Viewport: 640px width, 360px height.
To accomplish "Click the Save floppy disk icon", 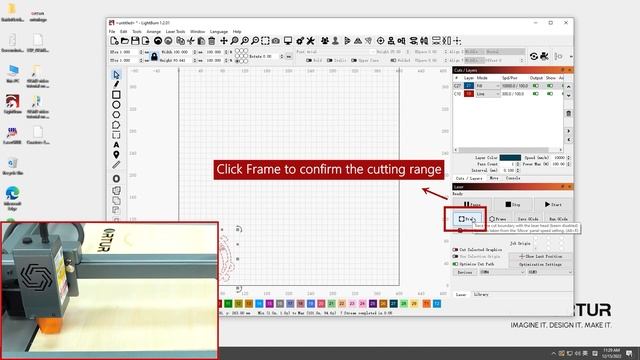I will tap(135, 41).
